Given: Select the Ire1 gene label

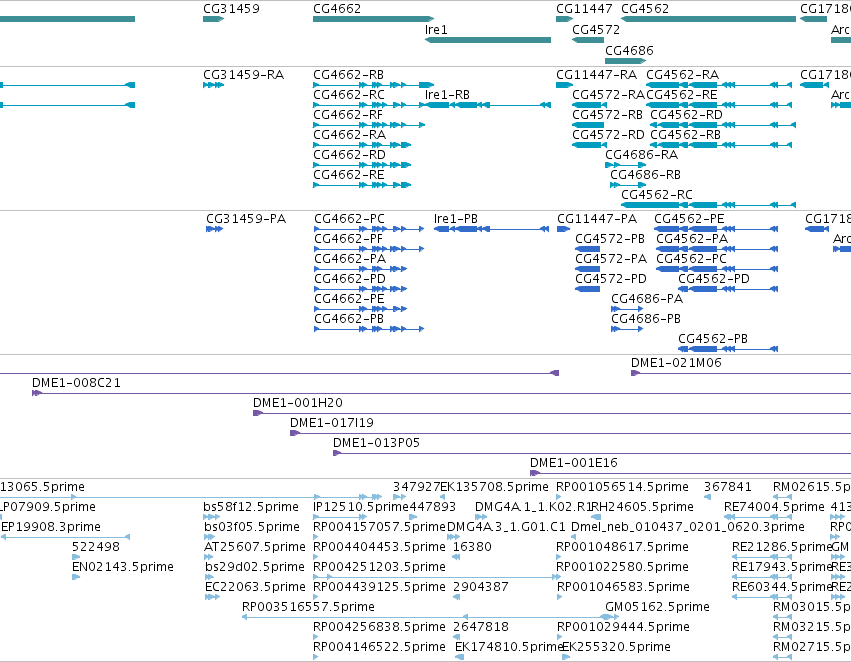Looking at the screenshot, I should pyautogui.click(x=436, y=30).
